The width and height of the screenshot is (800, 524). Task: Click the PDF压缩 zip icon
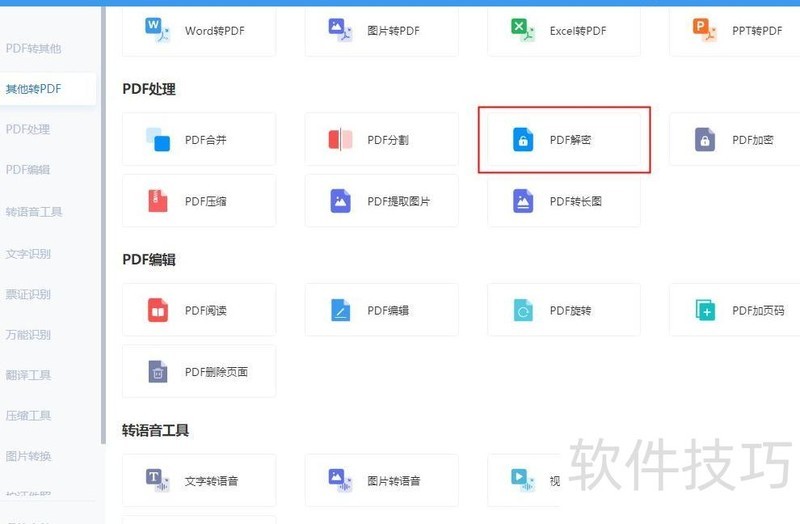tap(158, 201)
